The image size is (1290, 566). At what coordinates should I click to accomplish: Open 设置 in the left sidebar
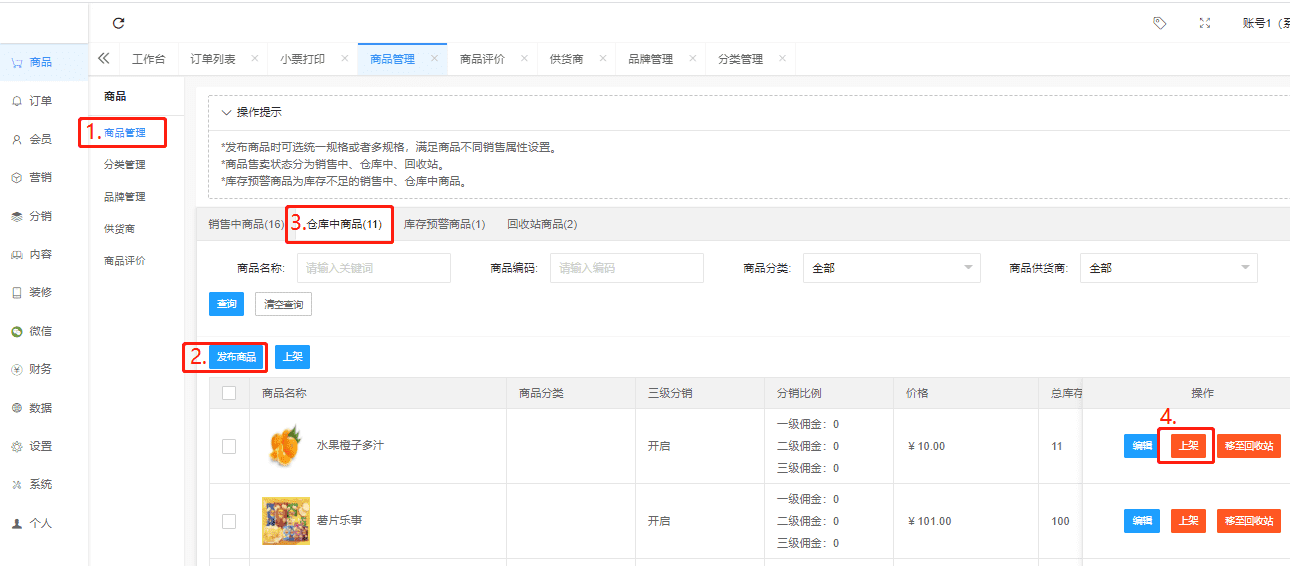40,446
